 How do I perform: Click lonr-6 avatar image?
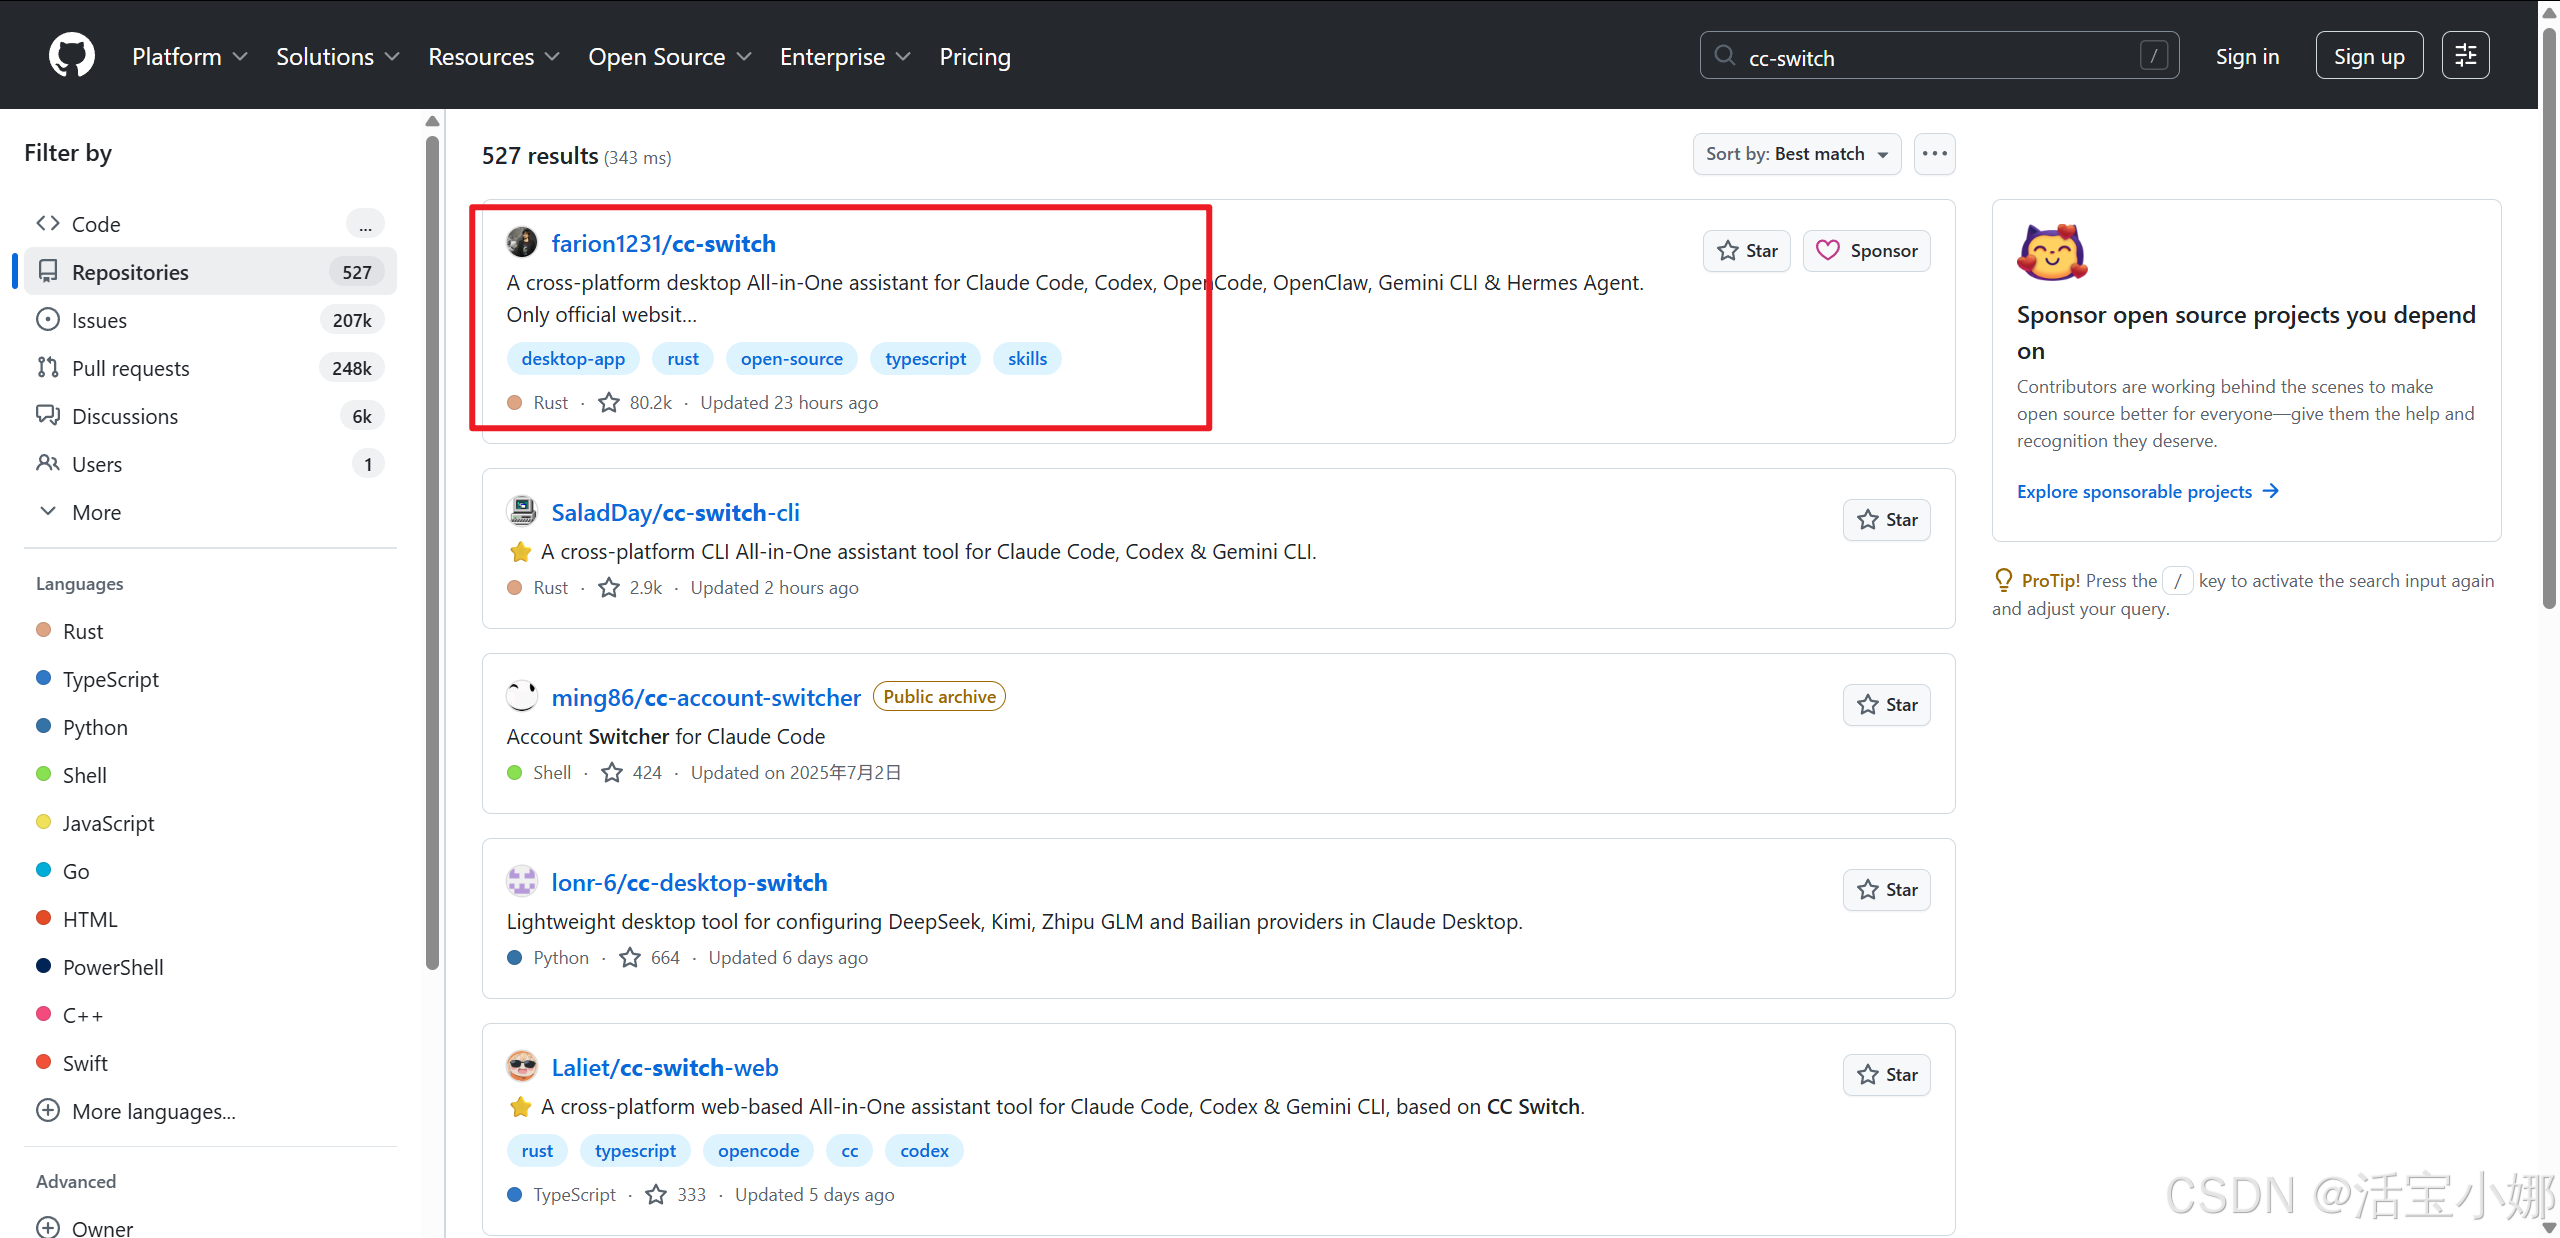pyautogui.click(x=522, y=882)
